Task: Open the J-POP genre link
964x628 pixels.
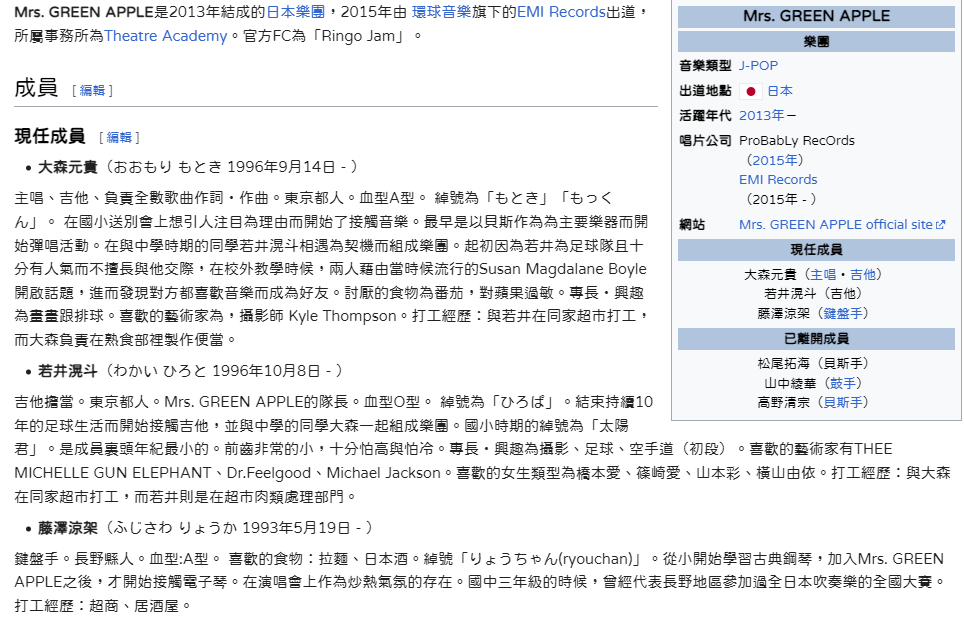Action: tap(759, 66)
